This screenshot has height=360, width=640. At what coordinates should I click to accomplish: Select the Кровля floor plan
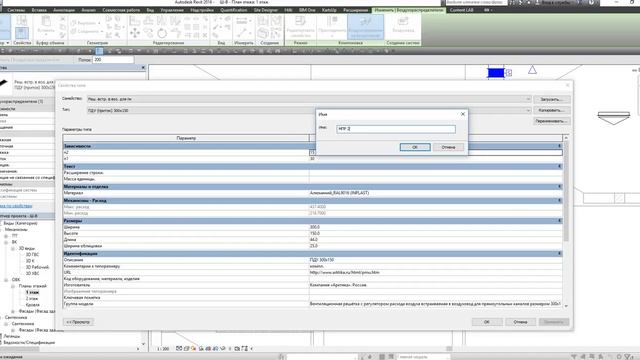coord(33,305)
